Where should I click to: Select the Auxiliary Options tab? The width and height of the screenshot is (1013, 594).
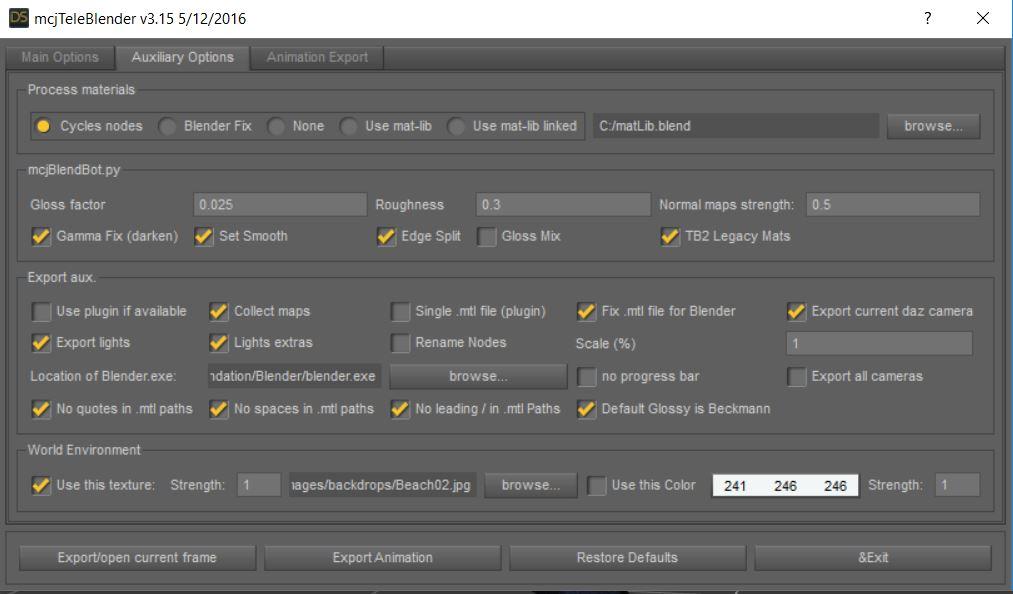pos(183,57)
